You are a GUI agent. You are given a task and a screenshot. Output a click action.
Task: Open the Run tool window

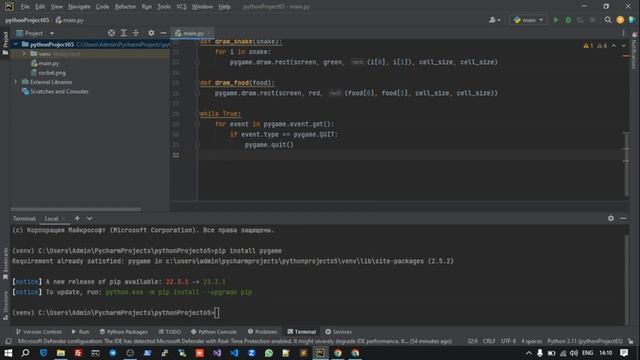coord(80,331)
